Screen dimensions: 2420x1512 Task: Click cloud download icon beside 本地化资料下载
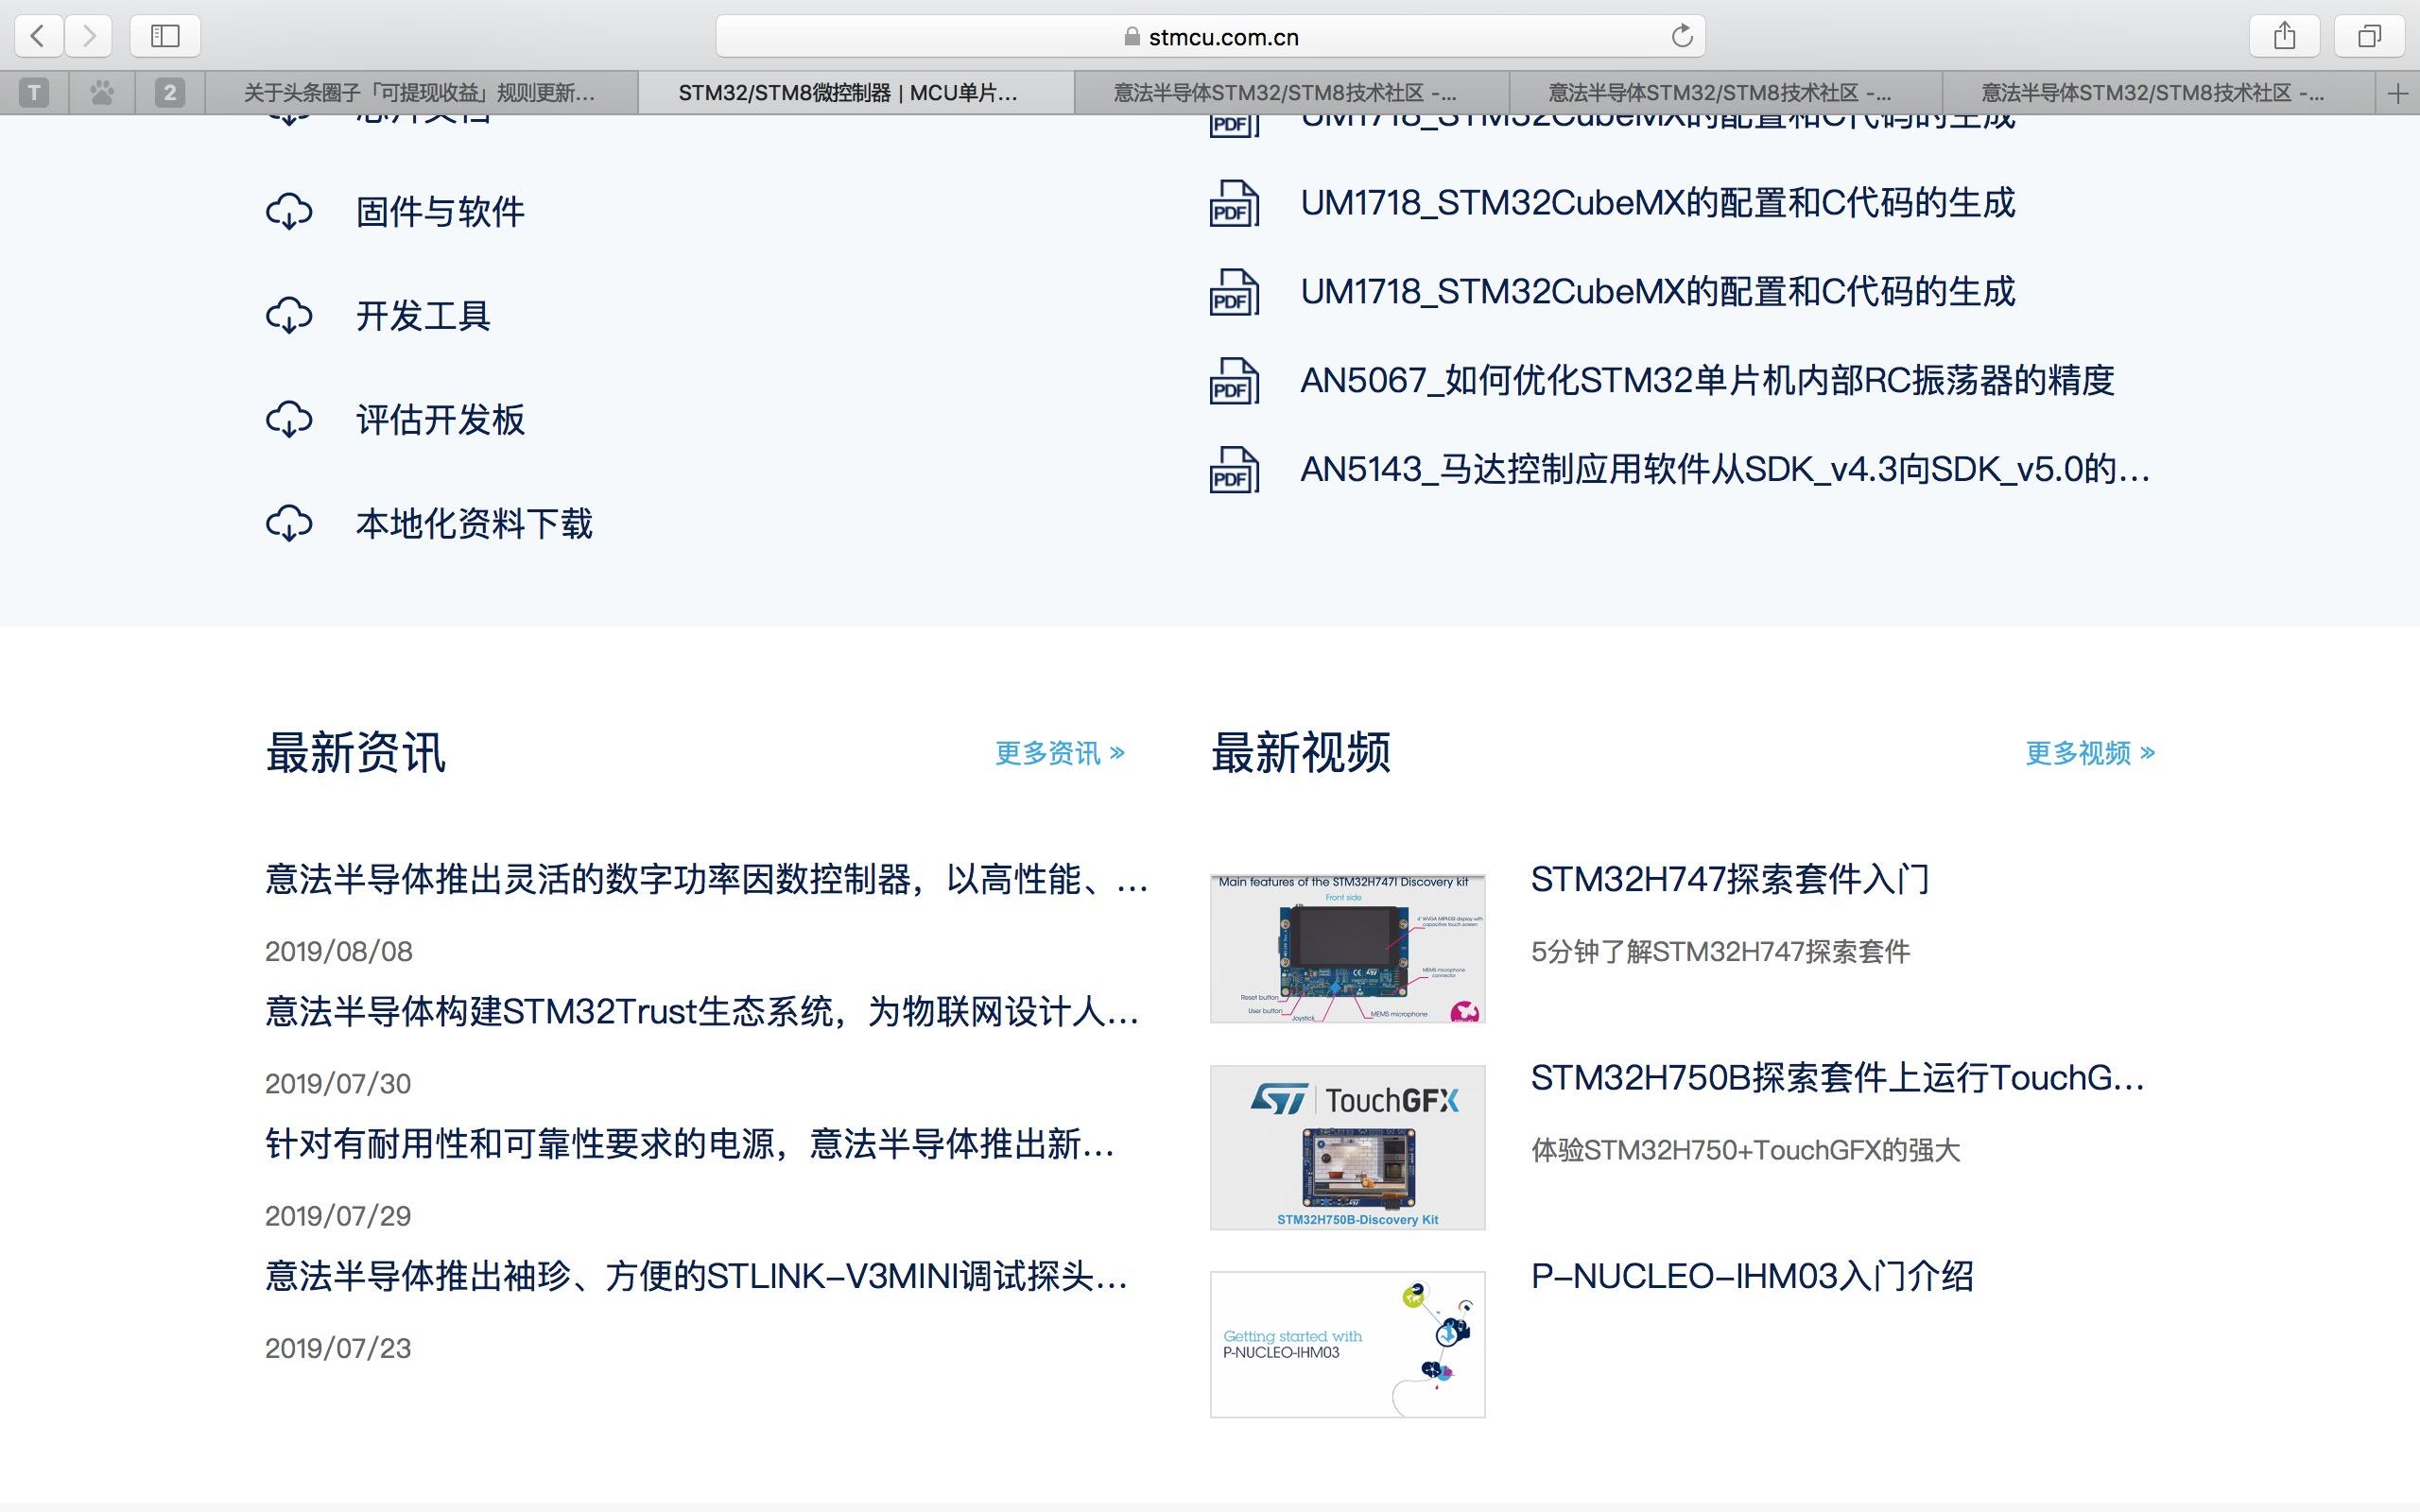(x=289, y=524)
